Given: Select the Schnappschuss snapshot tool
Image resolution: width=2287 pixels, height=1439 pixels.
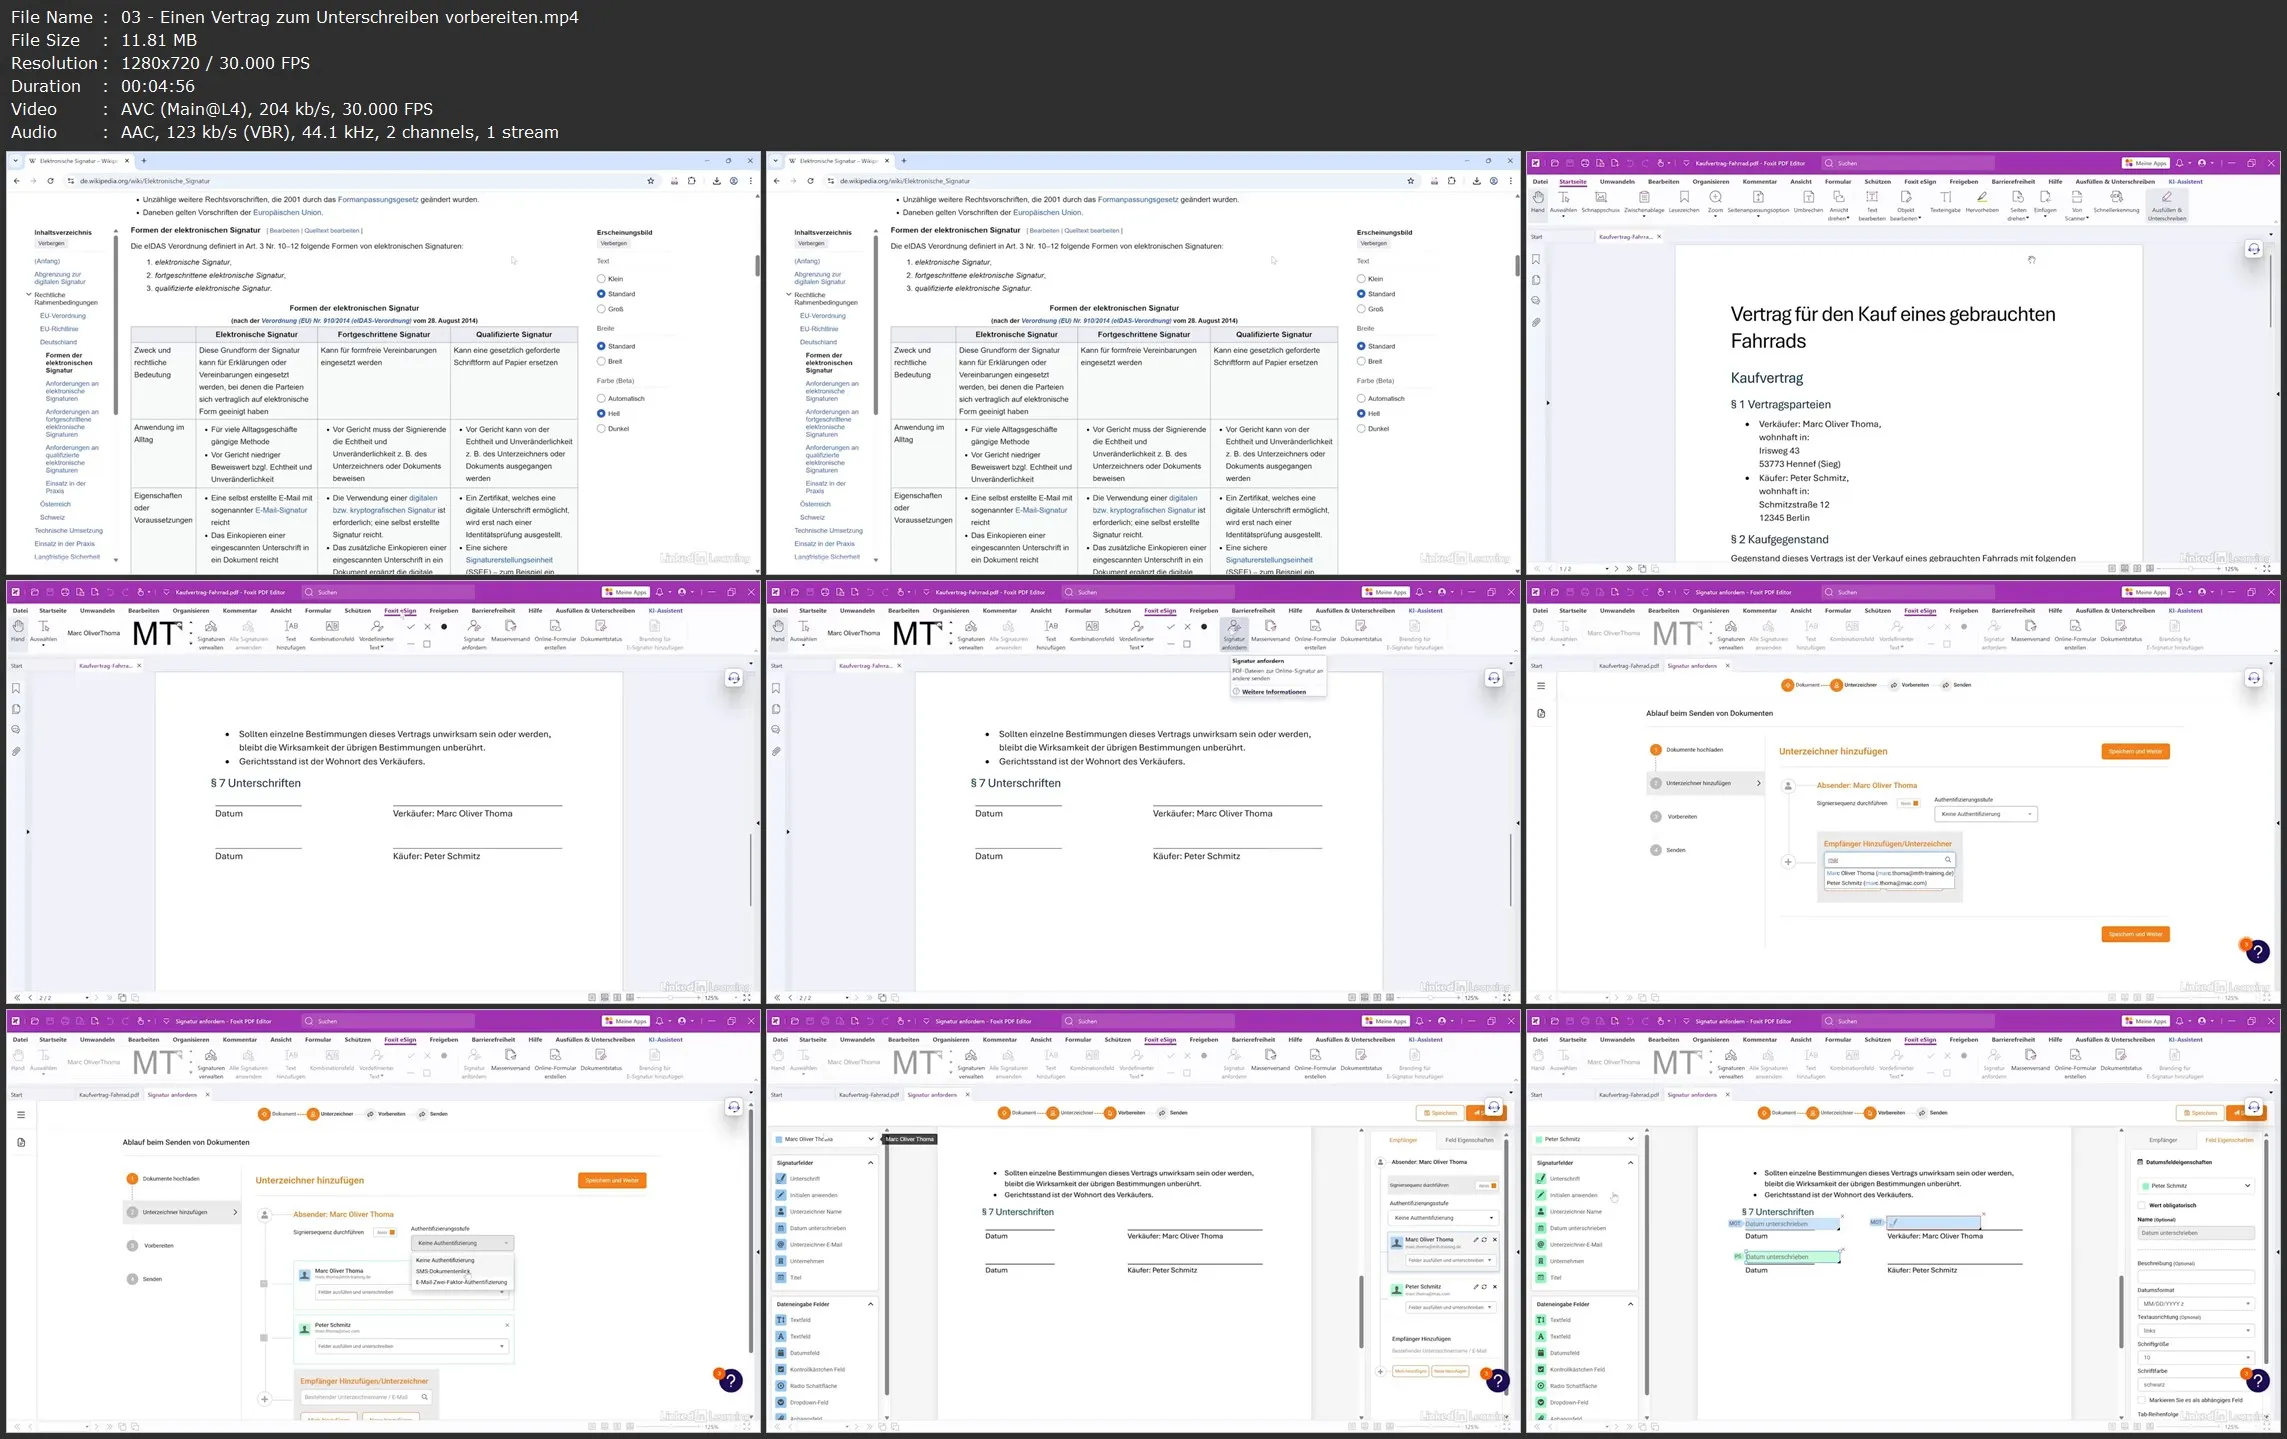Looking at the screenshot, I should (x=1600, y=202).
